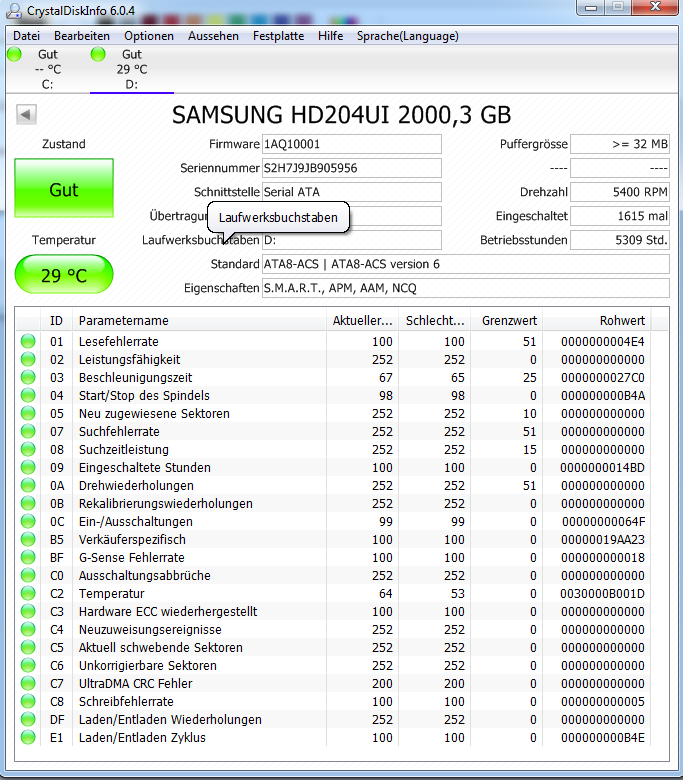Viewport: 683px width, 780px height.
Task: Open the Aussehen menu
Action: (213, 36)
